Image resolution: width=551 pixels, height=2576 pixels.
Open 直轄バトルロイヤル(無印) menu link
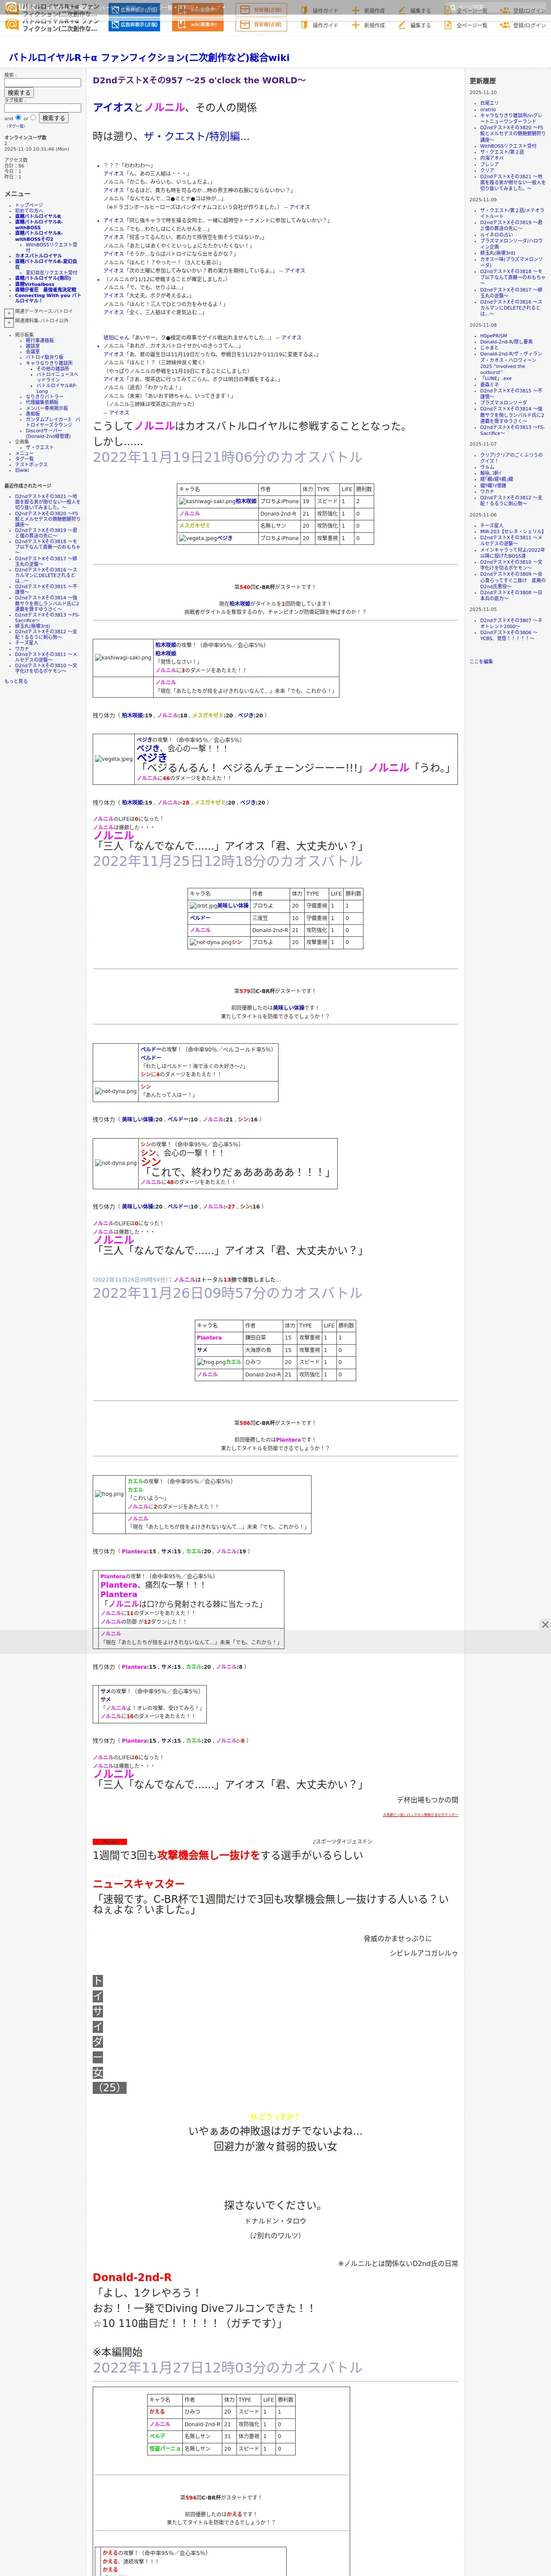click(43, 278)
